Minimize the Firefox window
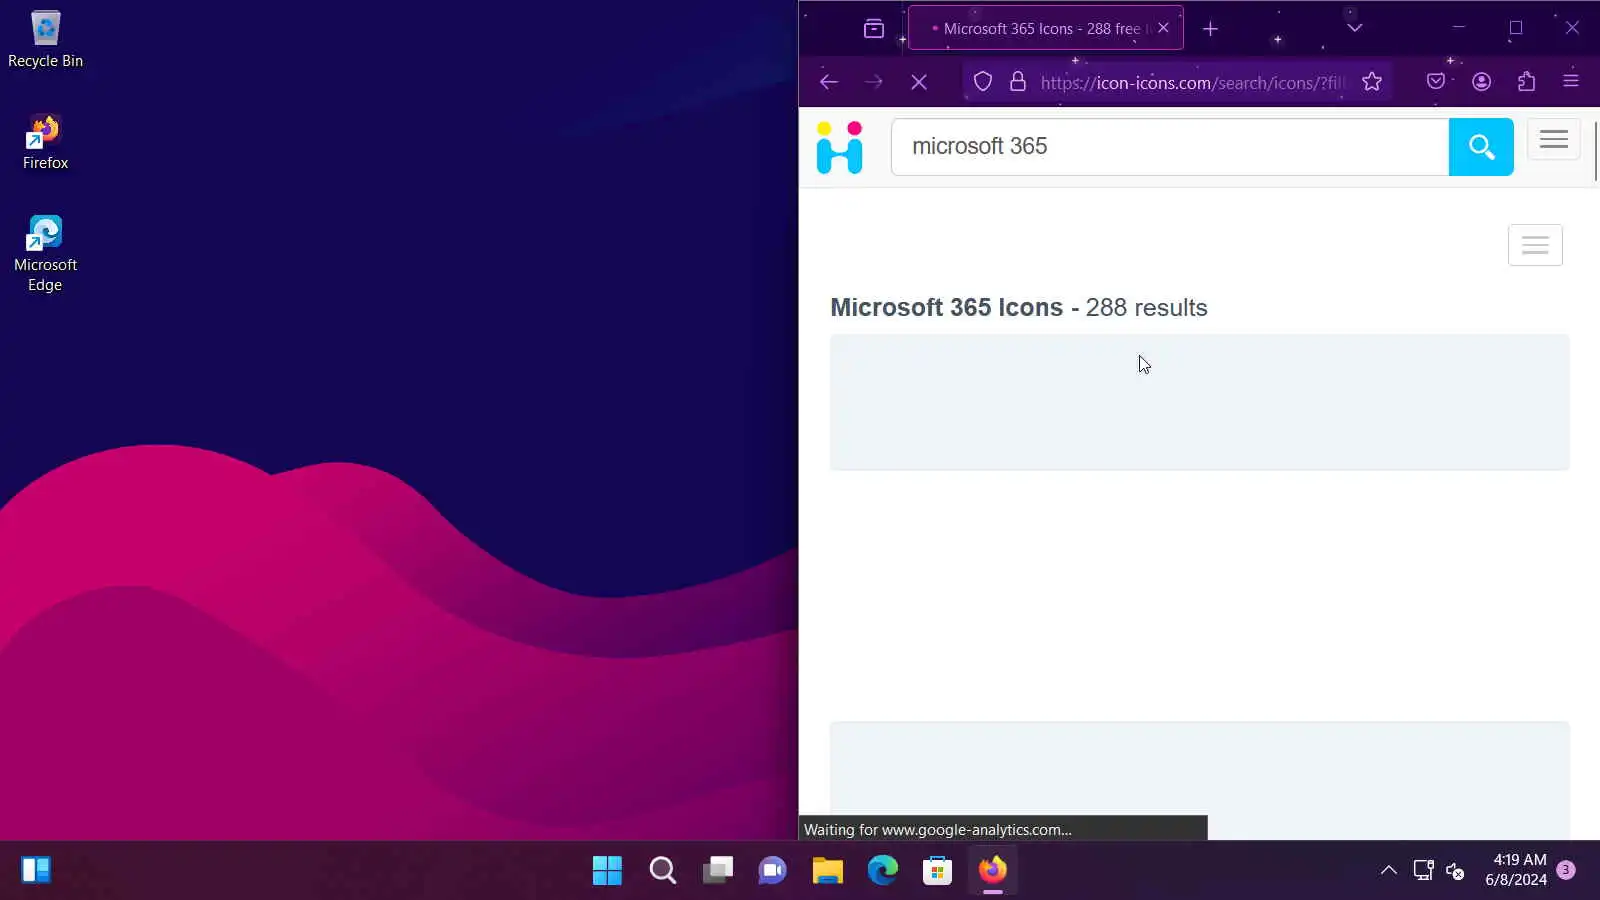The height and width of the screenshot is (900, 1600). 1459,28
